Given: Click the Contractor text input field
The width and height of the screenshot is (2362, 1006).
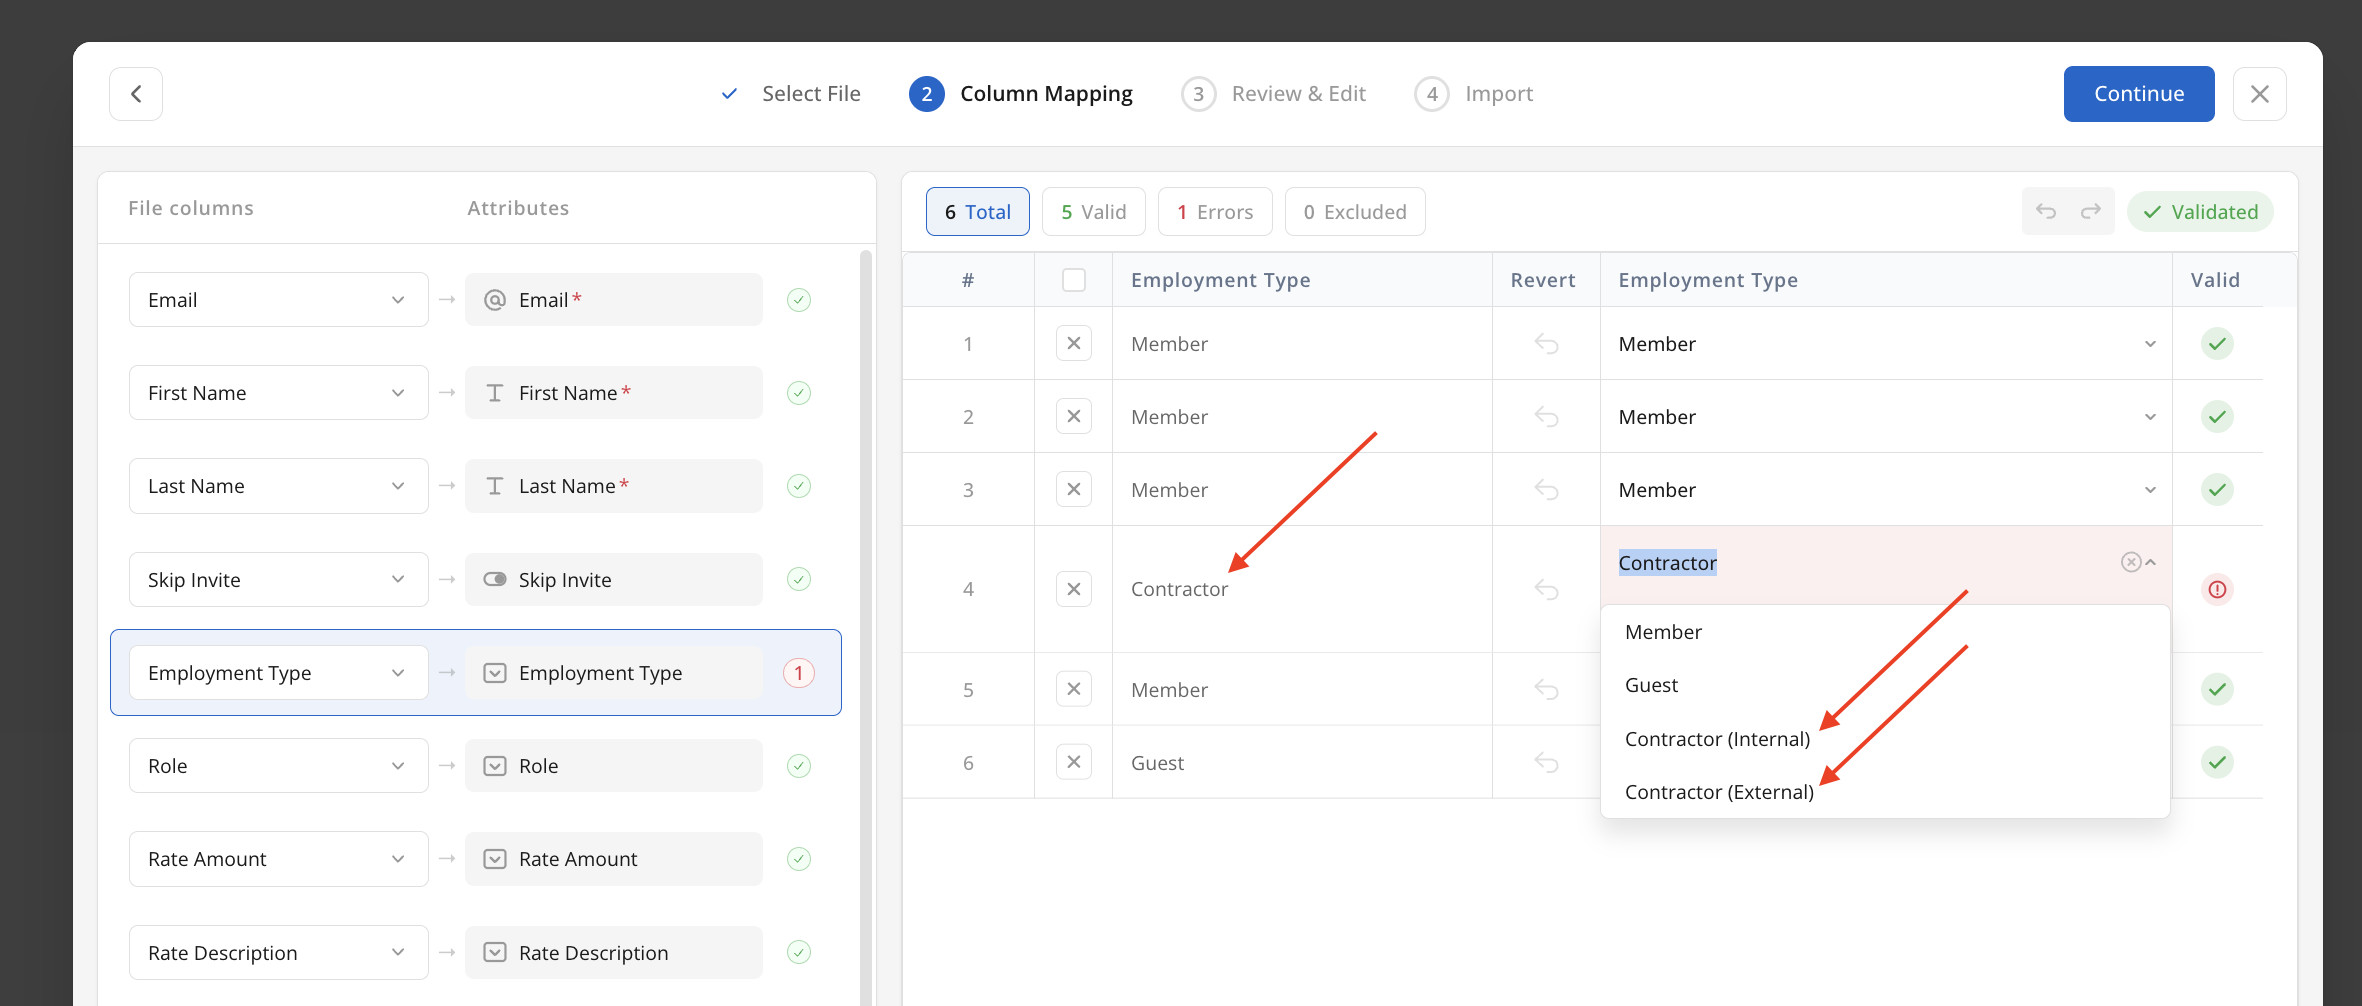Looking at the screenshot, I should (1860, 563).
